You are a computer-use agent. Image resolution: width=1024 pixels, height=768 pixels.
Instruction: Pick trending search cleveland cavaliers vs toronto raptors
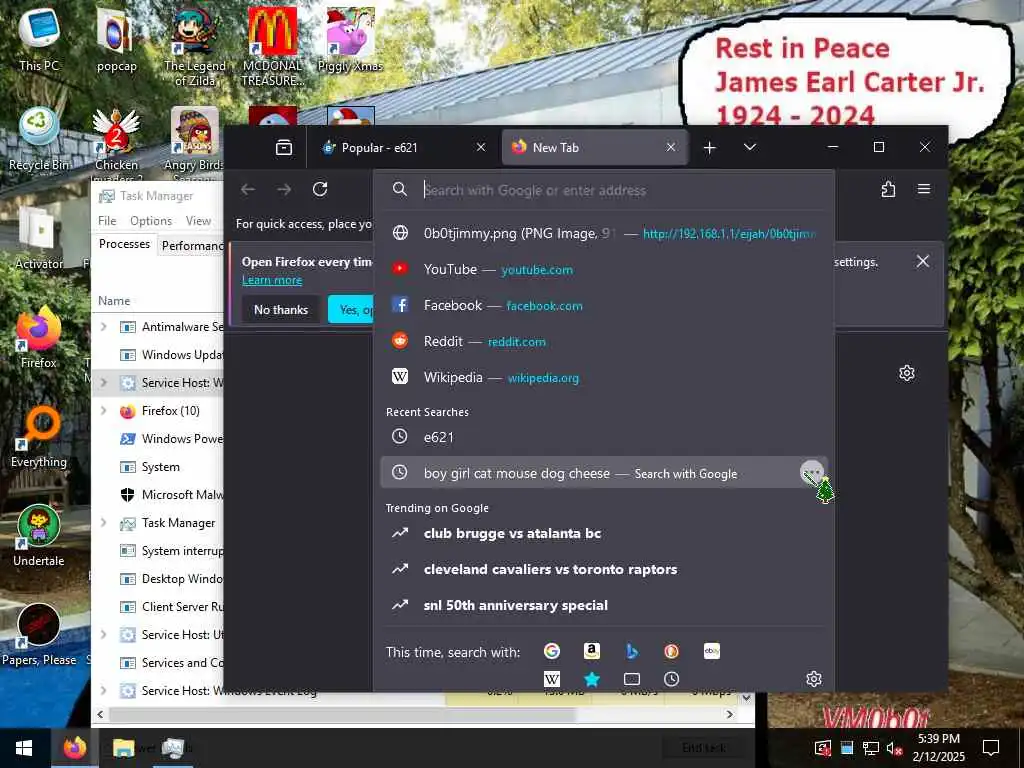[603, 569]
